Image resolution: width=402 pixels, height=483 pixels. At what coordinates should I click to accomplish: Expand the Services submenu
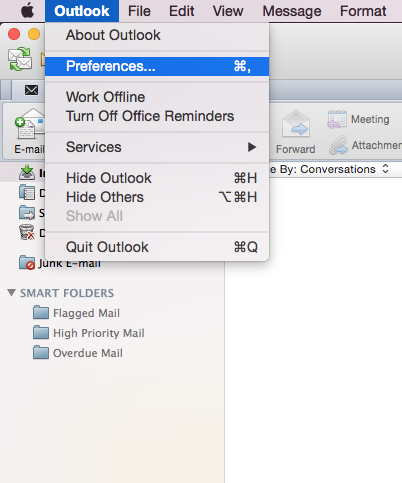pyautogui.click(x=157, y=147)
